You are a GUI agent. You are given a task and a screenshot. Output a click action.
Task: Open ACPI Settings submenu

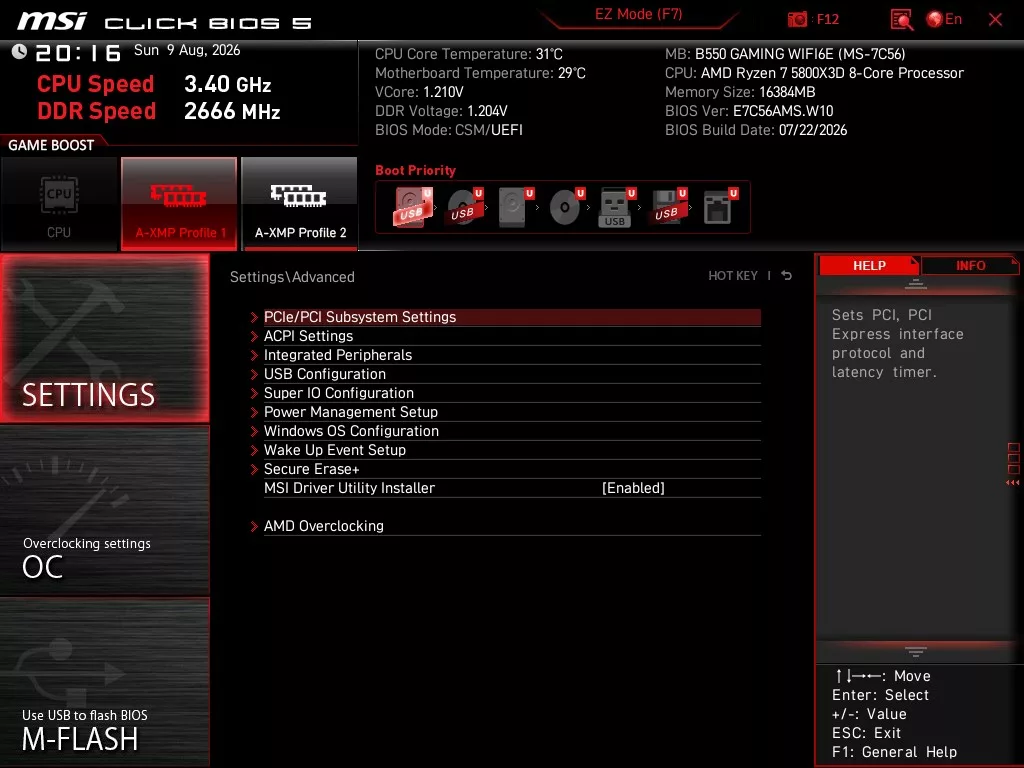pyautogui.click(x=512, y=336)
